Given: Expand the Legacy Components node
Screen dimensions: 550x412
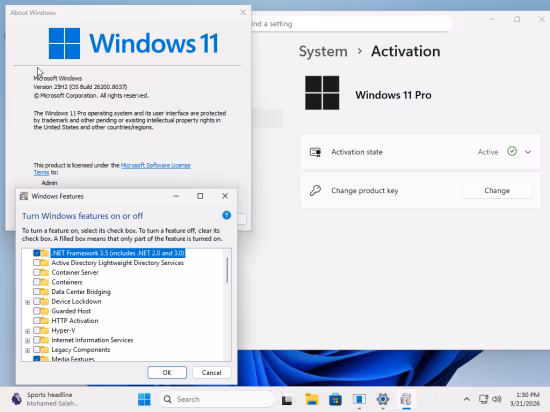Looking at the screenshot, I should [27, 350].
